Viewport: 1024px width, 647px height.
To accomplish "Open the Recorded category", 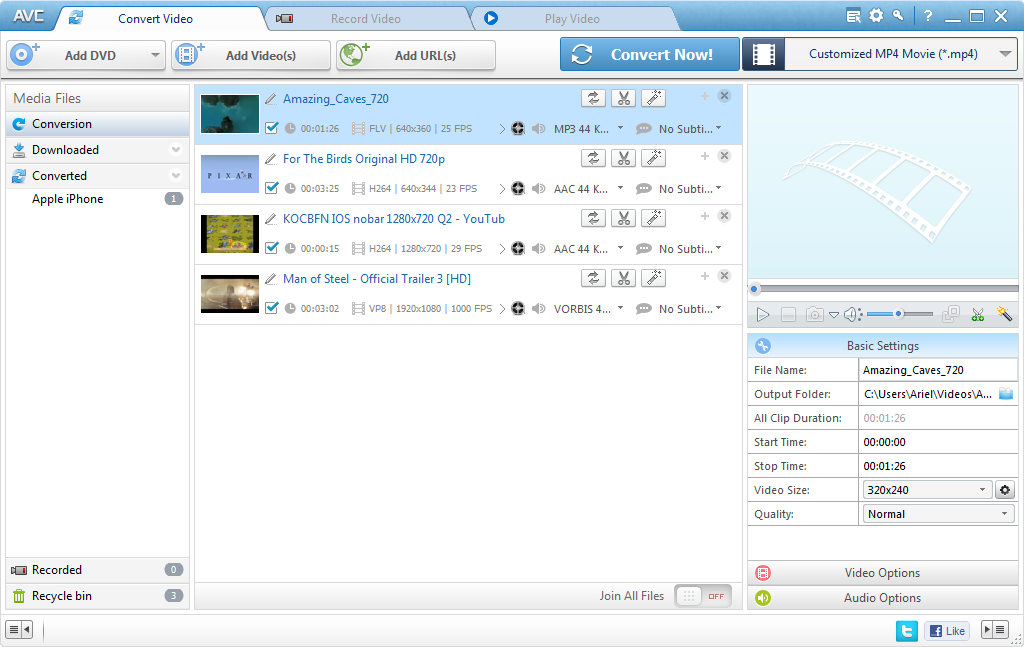I will tap(97, 570).
